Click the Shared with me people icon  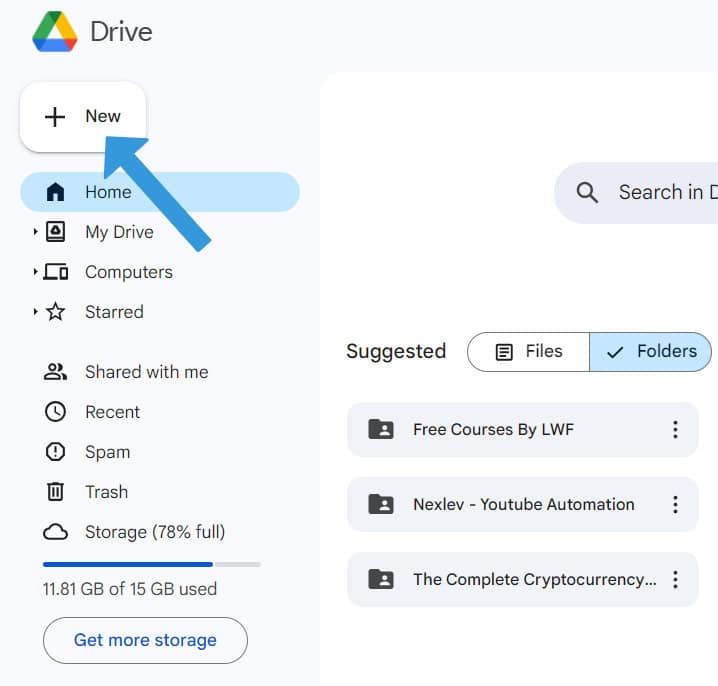coord(55,372)
